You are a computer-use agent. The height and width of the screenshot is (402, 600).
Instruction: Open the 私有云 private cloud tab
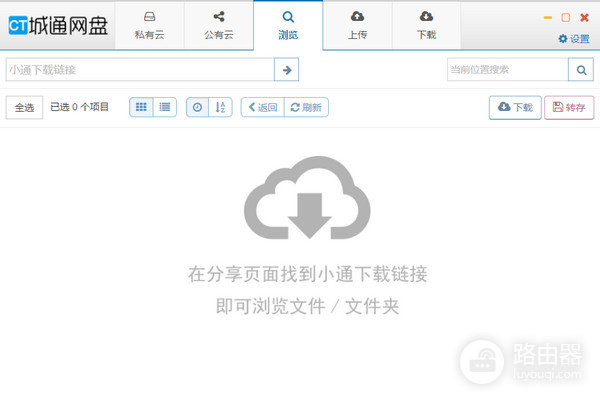click(150, 26)
